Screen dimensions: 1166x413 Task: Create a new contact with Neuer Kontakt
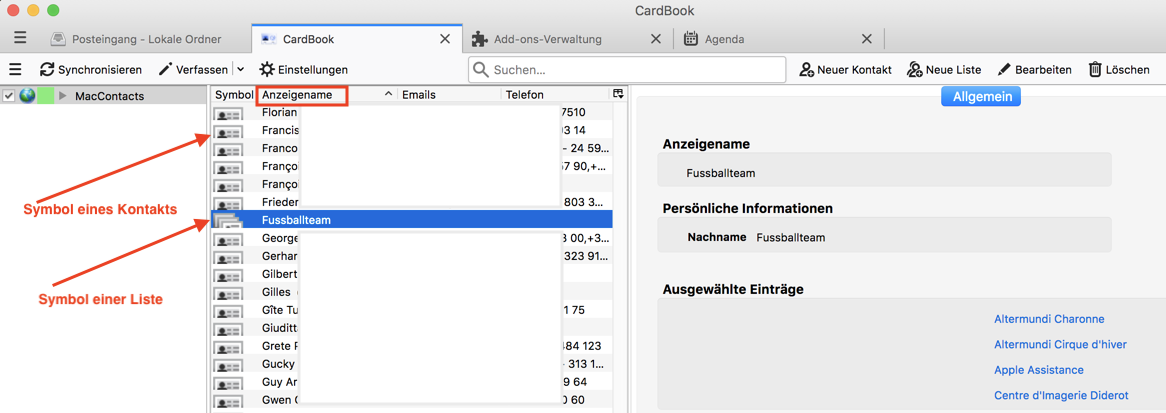pos(845,70)
